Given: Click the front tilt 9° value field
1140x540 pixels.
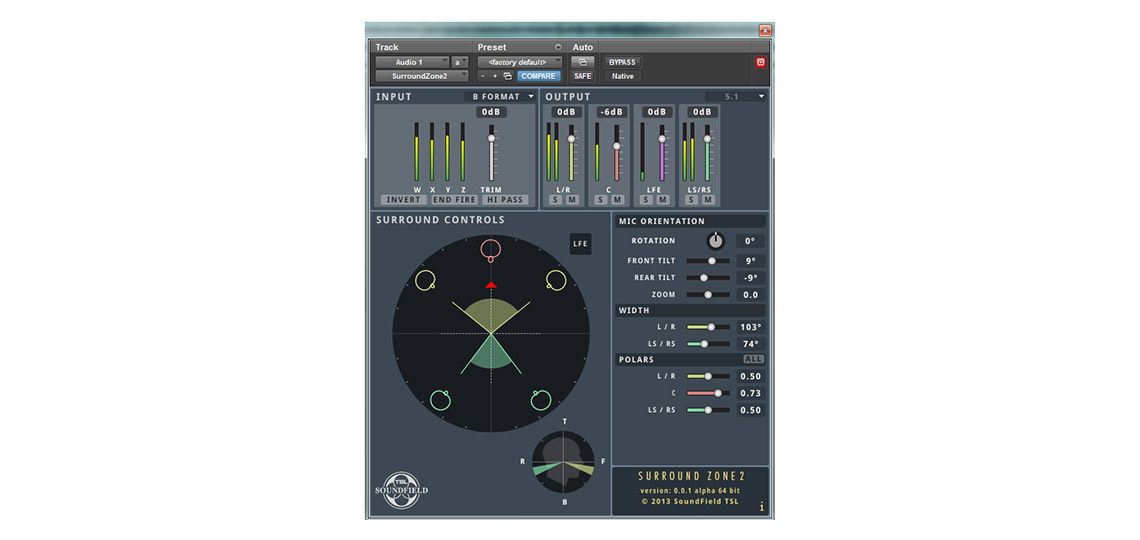Looking at the screenshot, I should 750,260.
